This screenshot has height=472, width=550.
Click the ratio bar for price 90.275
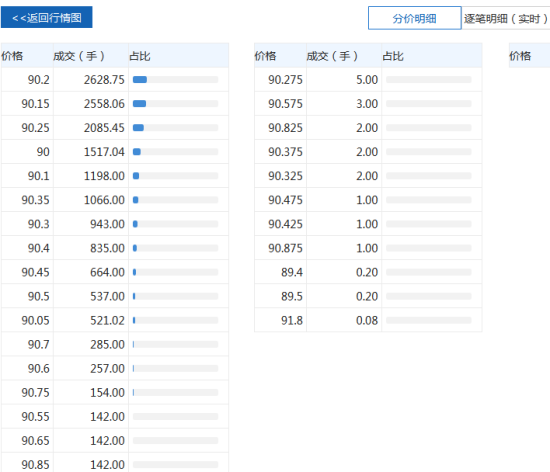[429, 80]
